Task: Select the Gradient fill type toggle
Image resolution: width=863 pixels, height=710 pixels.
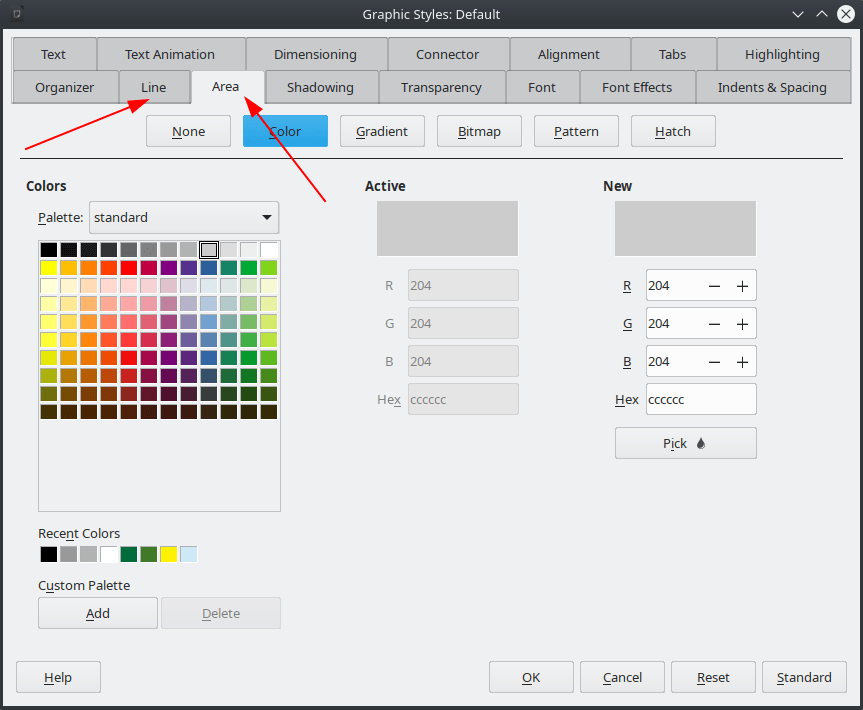Action: (x=382, y=132)
